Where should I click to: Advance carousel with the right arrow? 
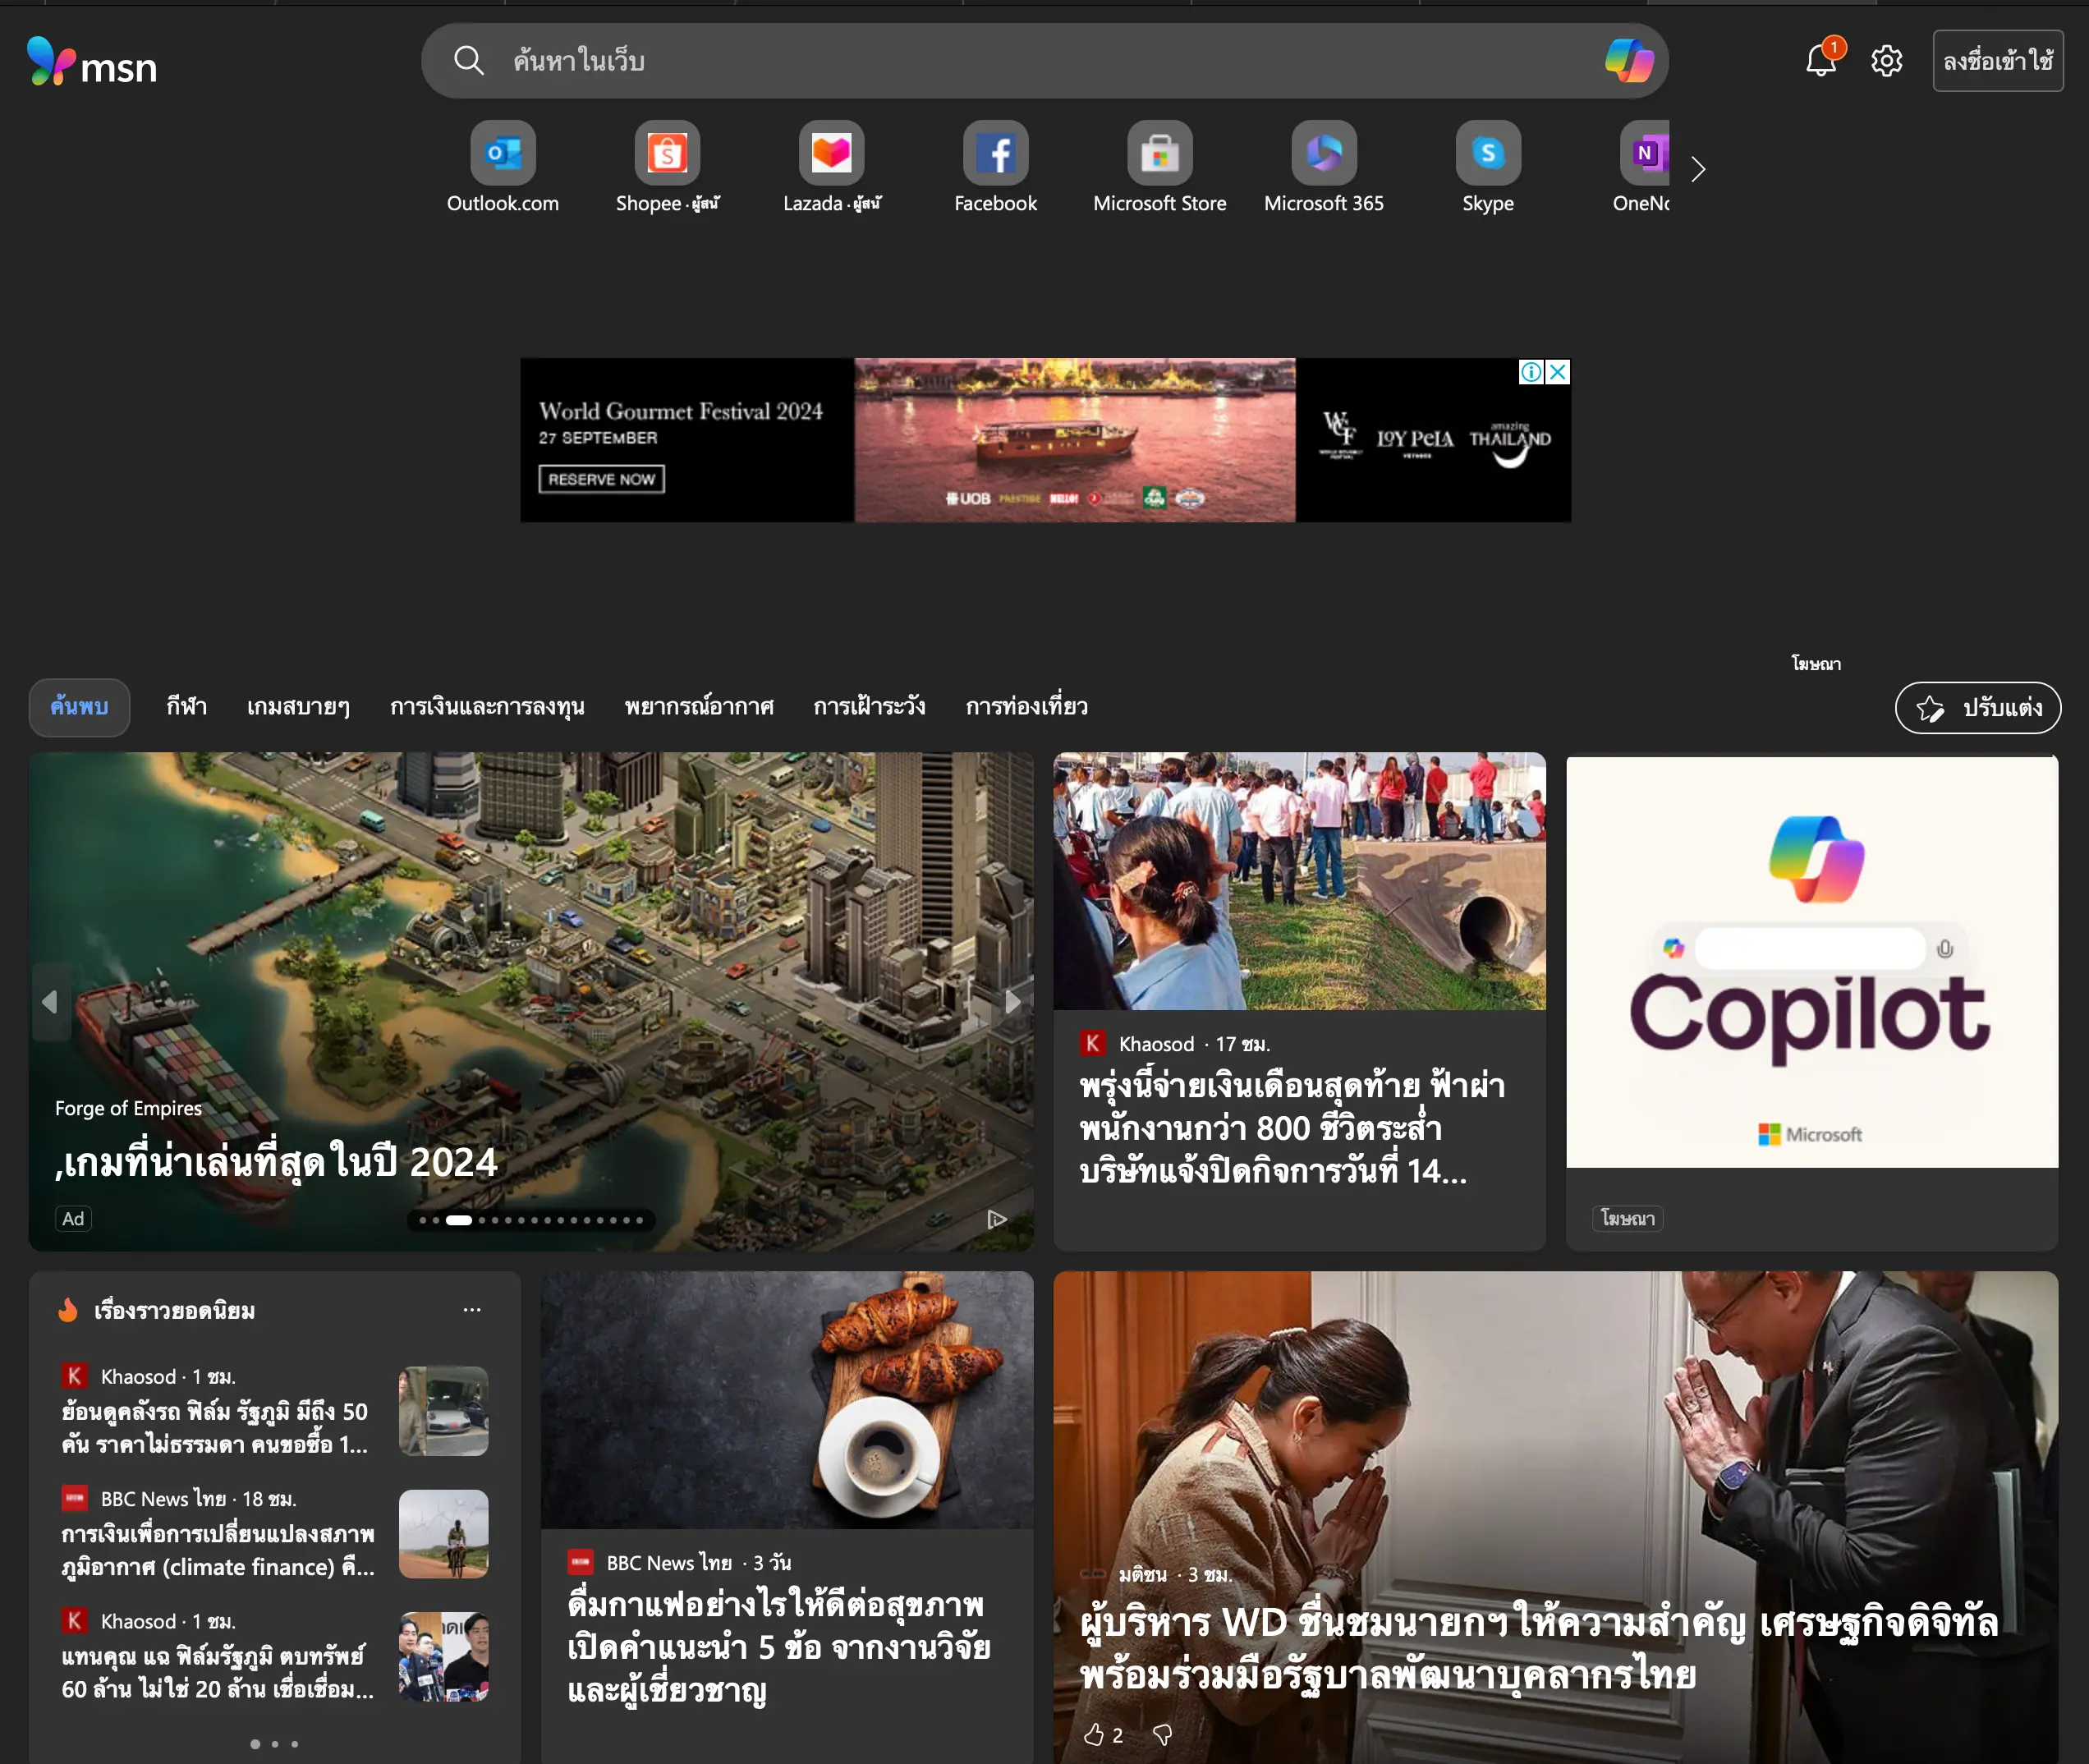1013,1001
